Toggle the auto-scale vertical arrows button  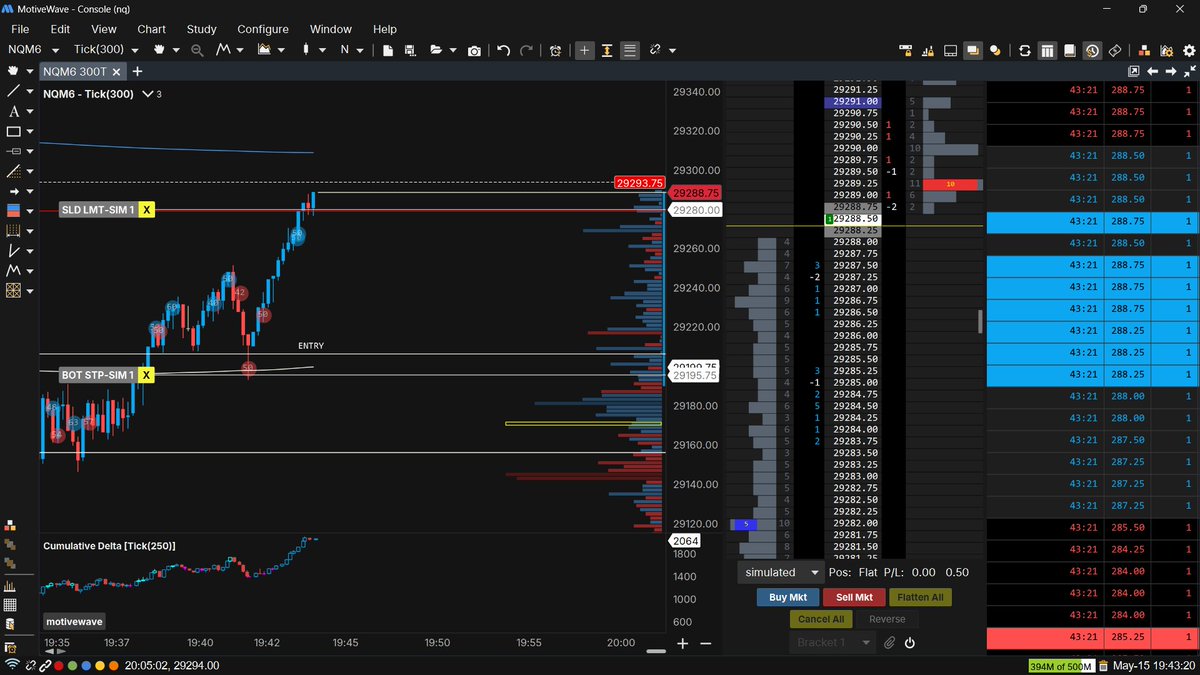pos(607,50)
